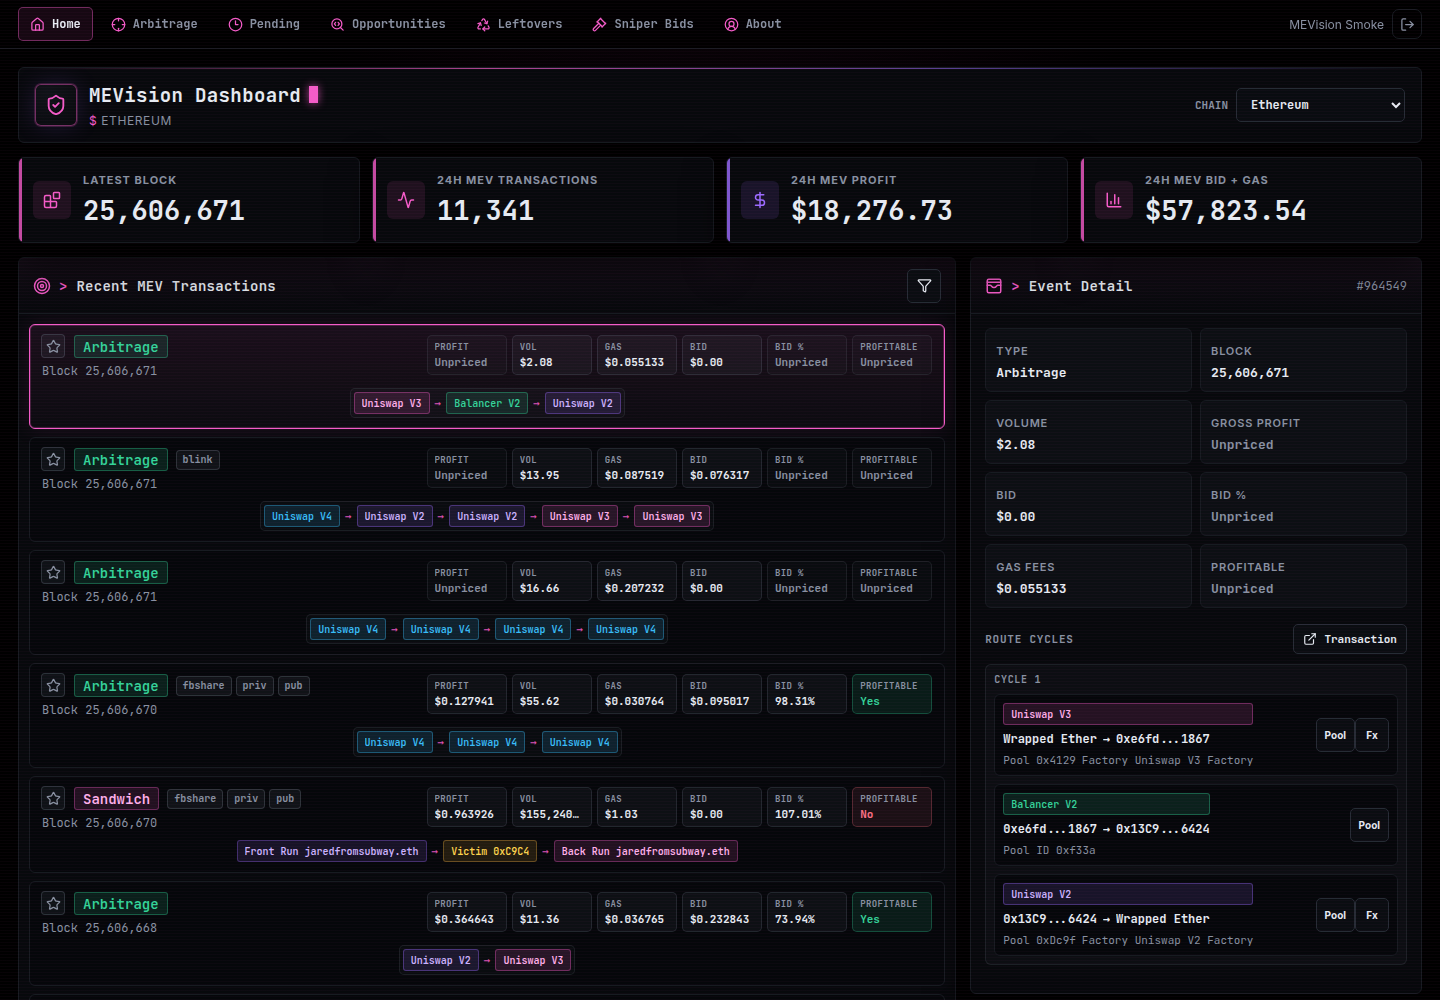Click Profitable Yes cell with bid 98.31%
Screen dimensions: 1440x1000
(891, 694)
